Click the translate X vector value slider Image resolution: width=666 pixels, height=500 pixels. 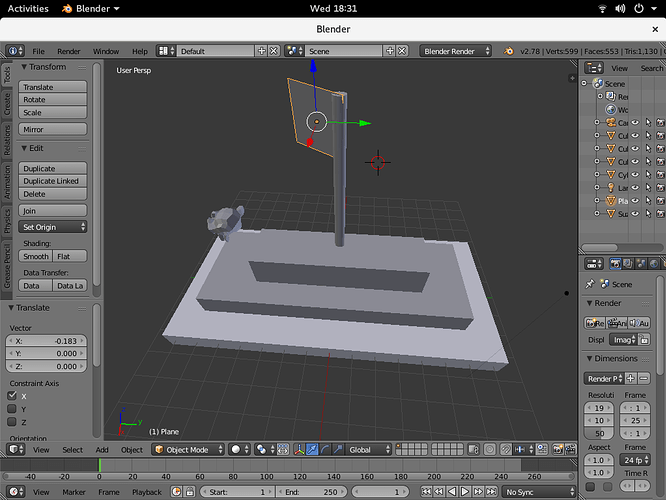[46, 341]
